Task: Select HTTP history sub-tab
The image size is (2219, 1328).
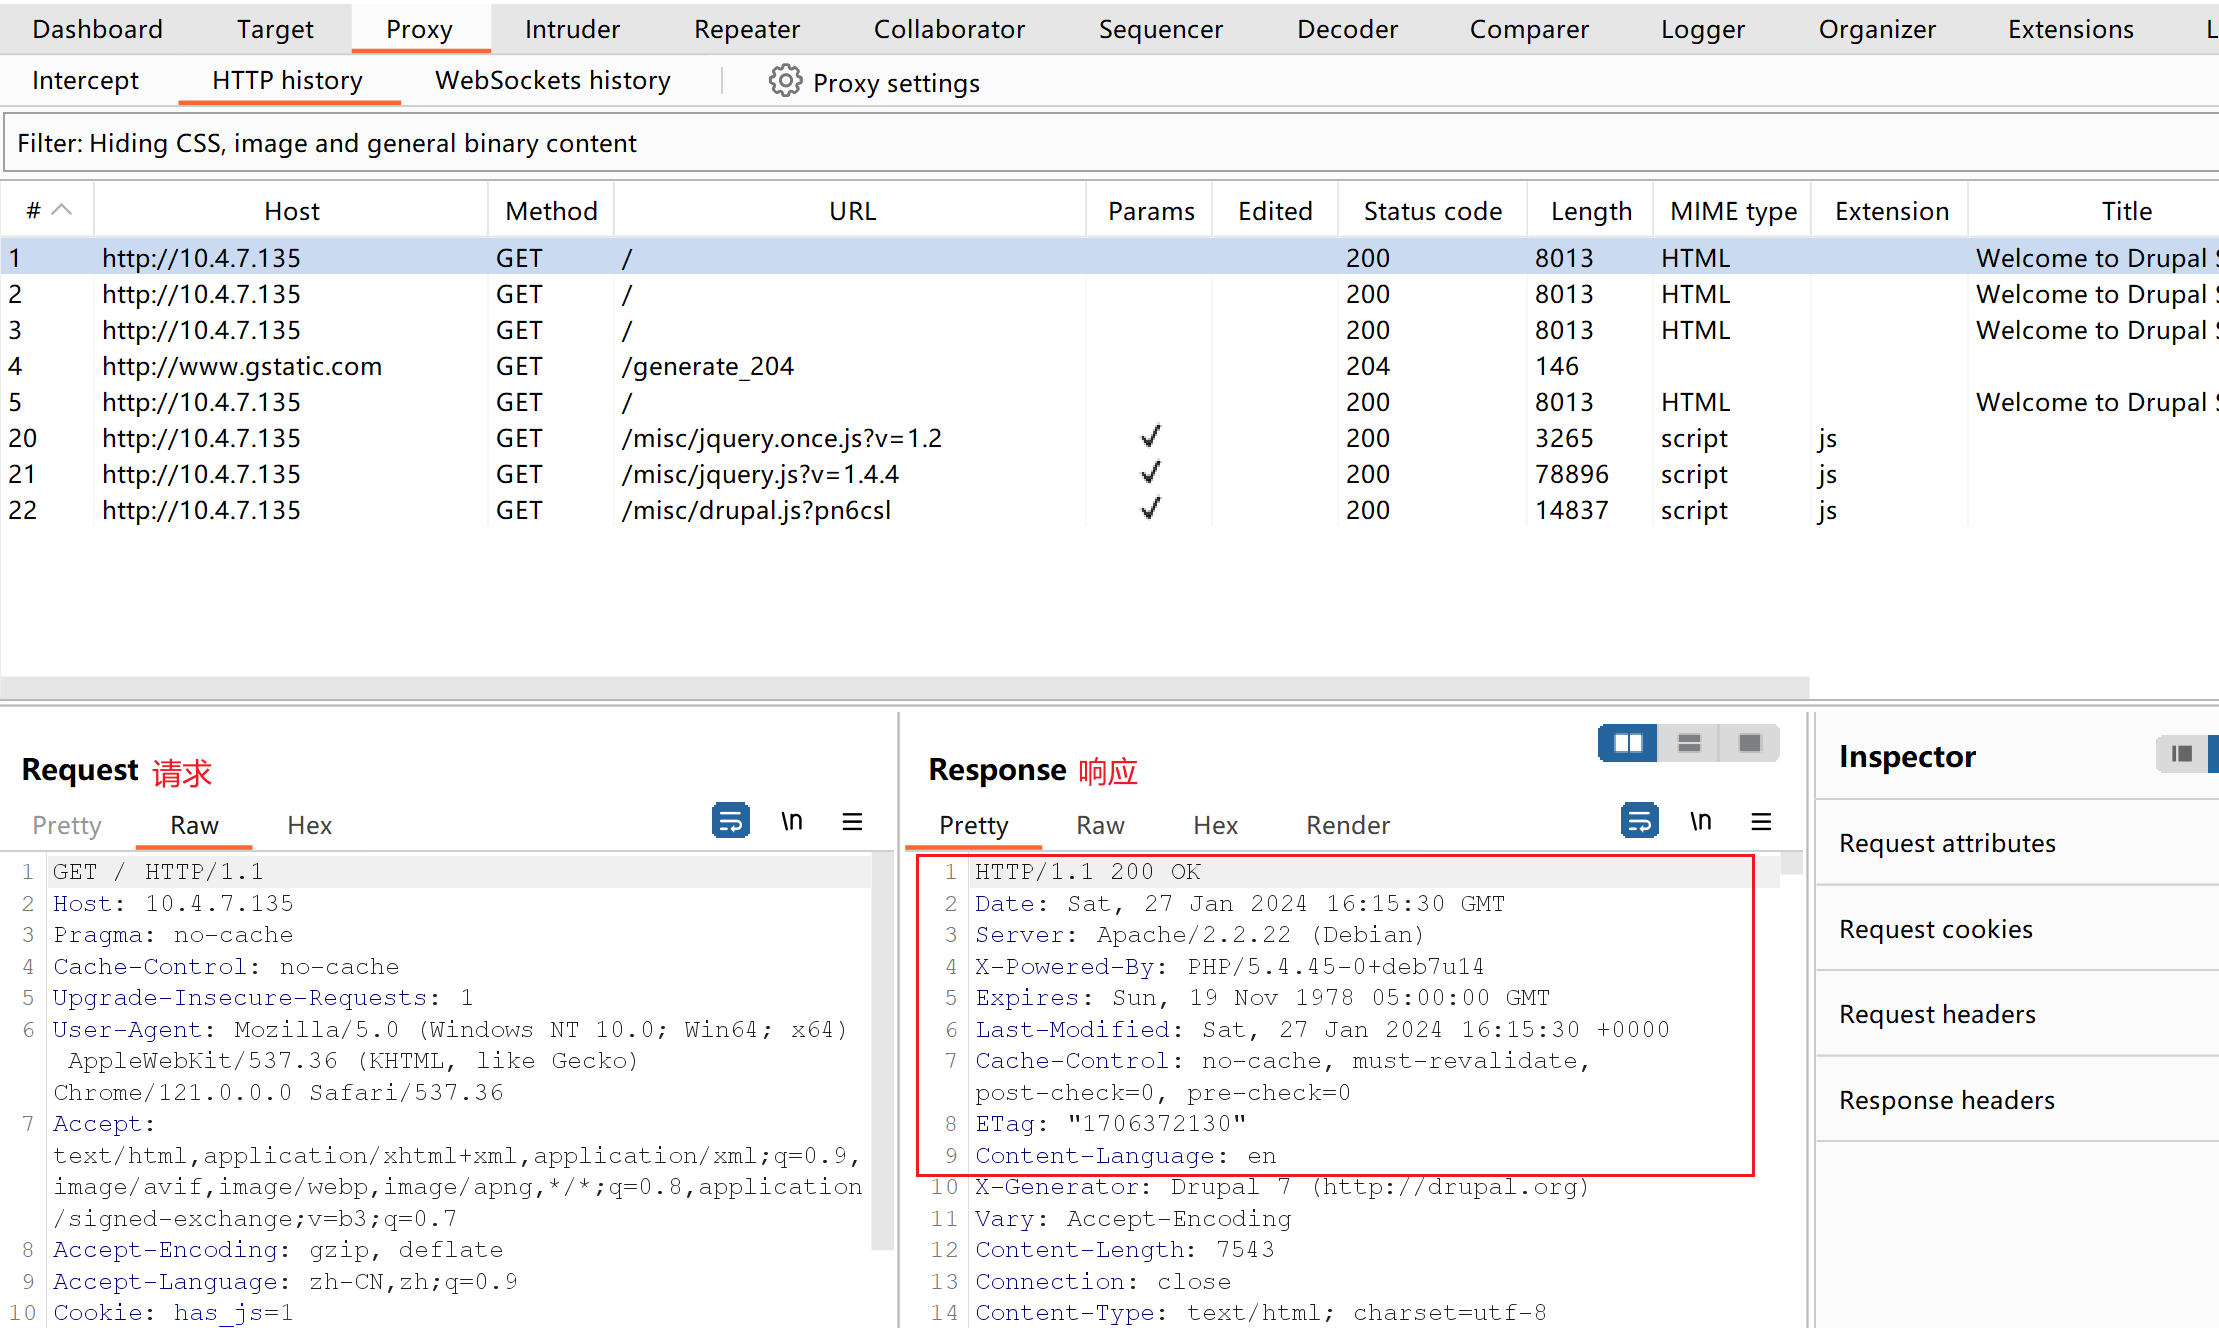Action: [x=287, y=80]
